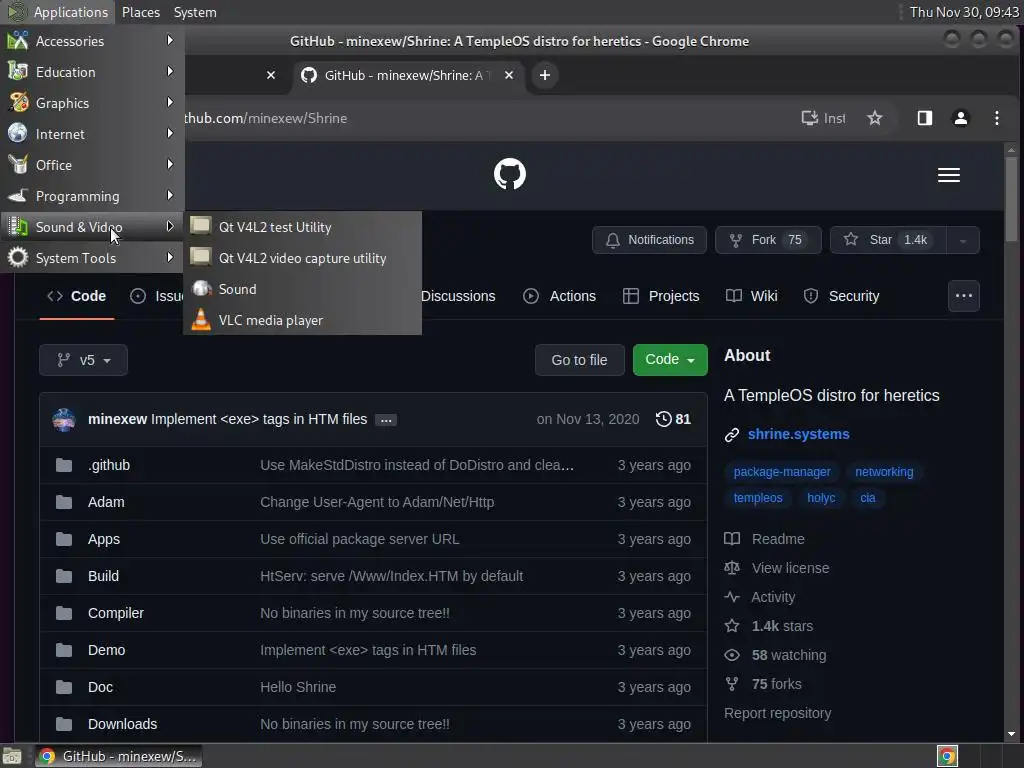Click the templeos topic tag
1024x768 pixels.
[x=758, y=498]
